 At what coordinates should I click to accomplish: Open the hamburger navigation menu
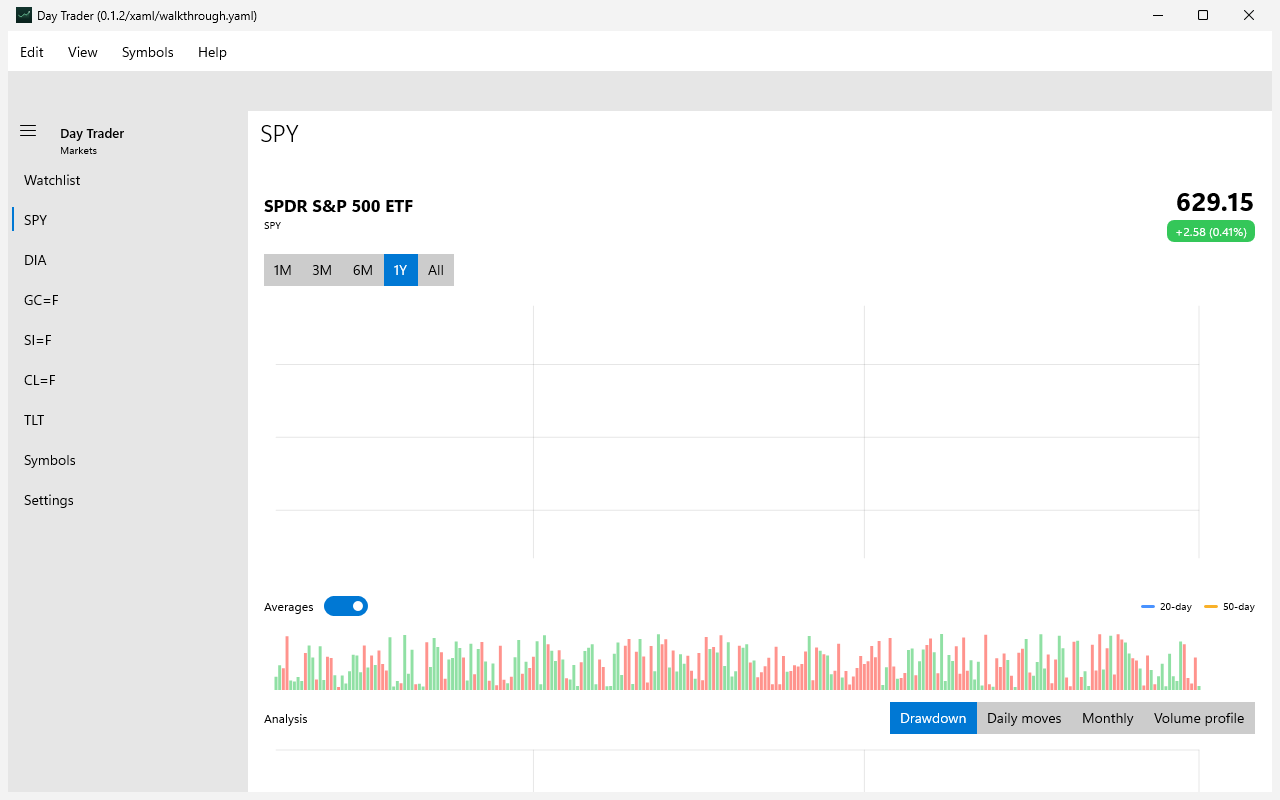(x=28, y=131)
